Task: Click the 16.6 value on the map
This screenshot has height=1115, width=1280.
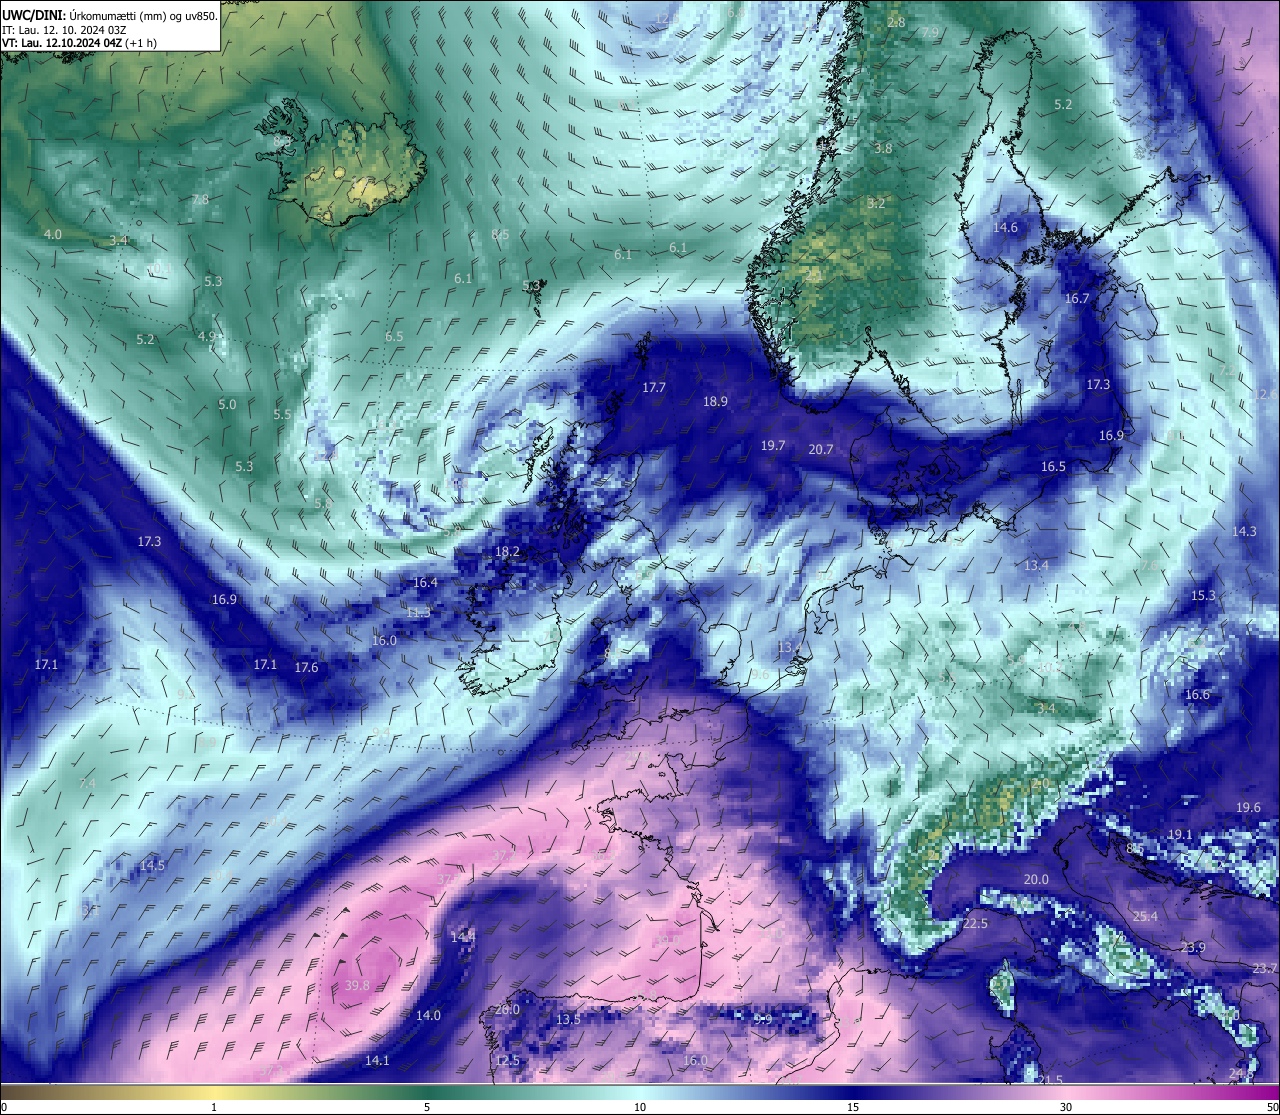Action: (x=1197, y=694)
